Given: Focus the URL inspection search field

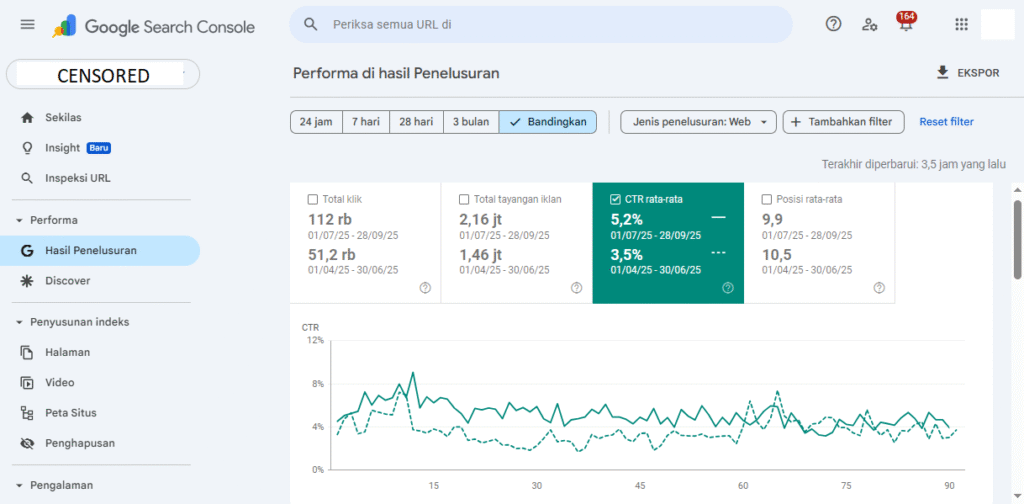Looking at the screenshot, I should (550, 25).
